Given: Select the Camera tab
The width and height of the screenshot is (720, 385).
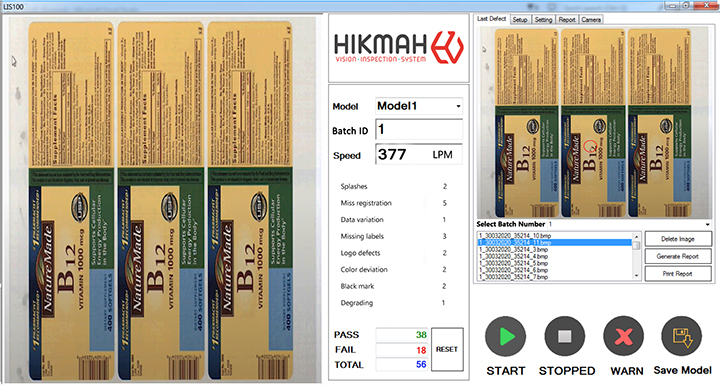Looking at the screenshot, I should (591, 19).
